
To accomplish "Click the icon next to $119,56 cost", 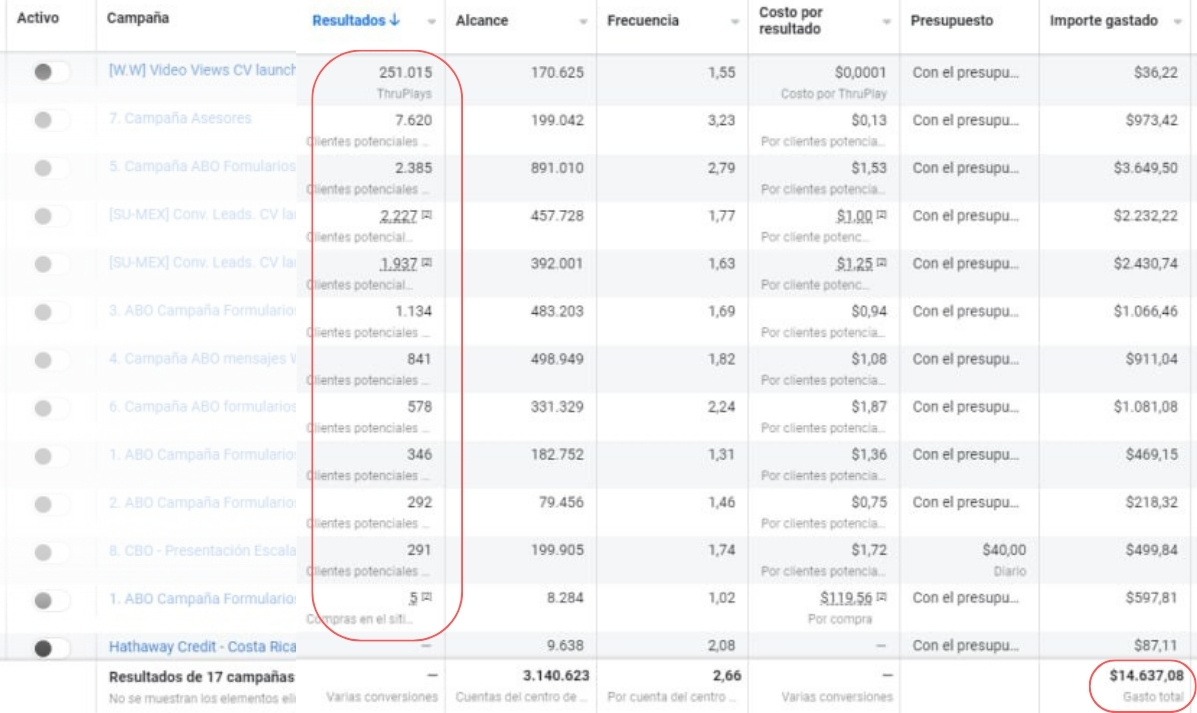I will click(x=881, y=598).
